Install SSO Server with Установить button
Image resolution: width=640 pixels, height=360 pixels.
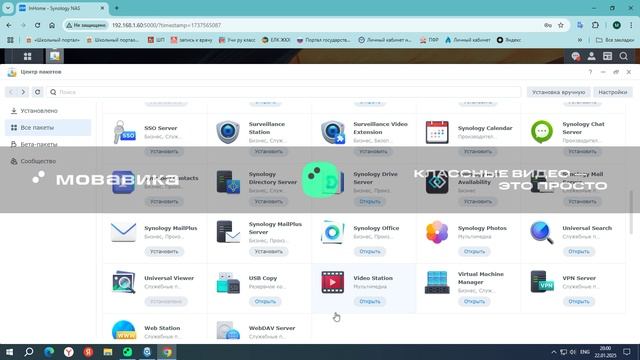pos(164,151)
